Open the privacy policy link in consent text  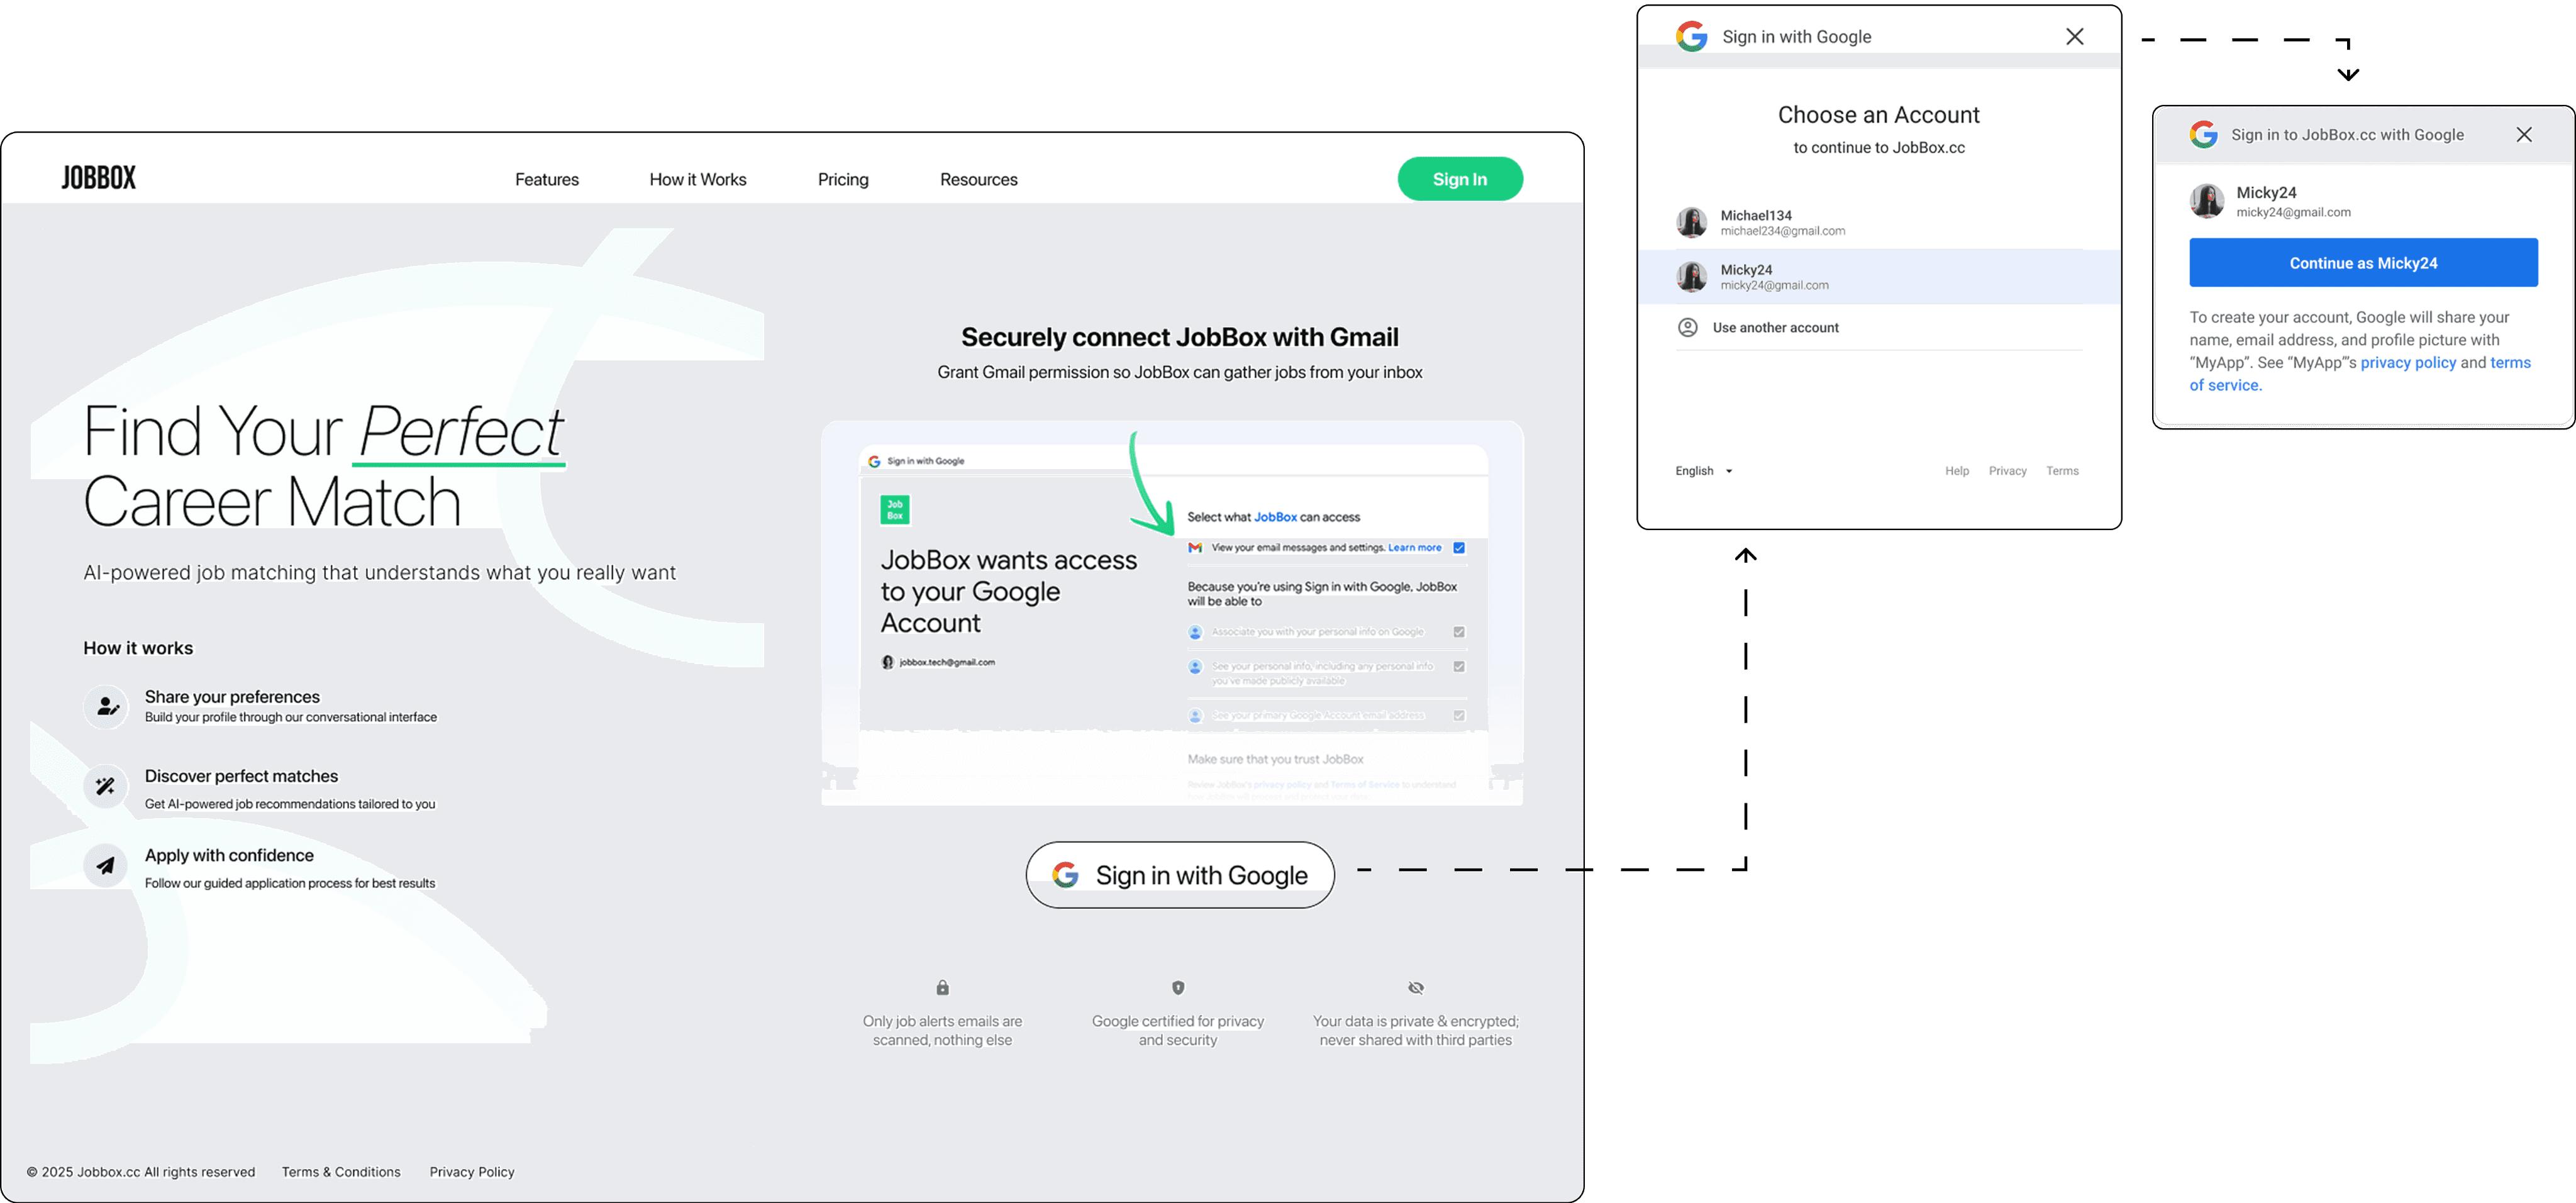(x=2408, y=363)
